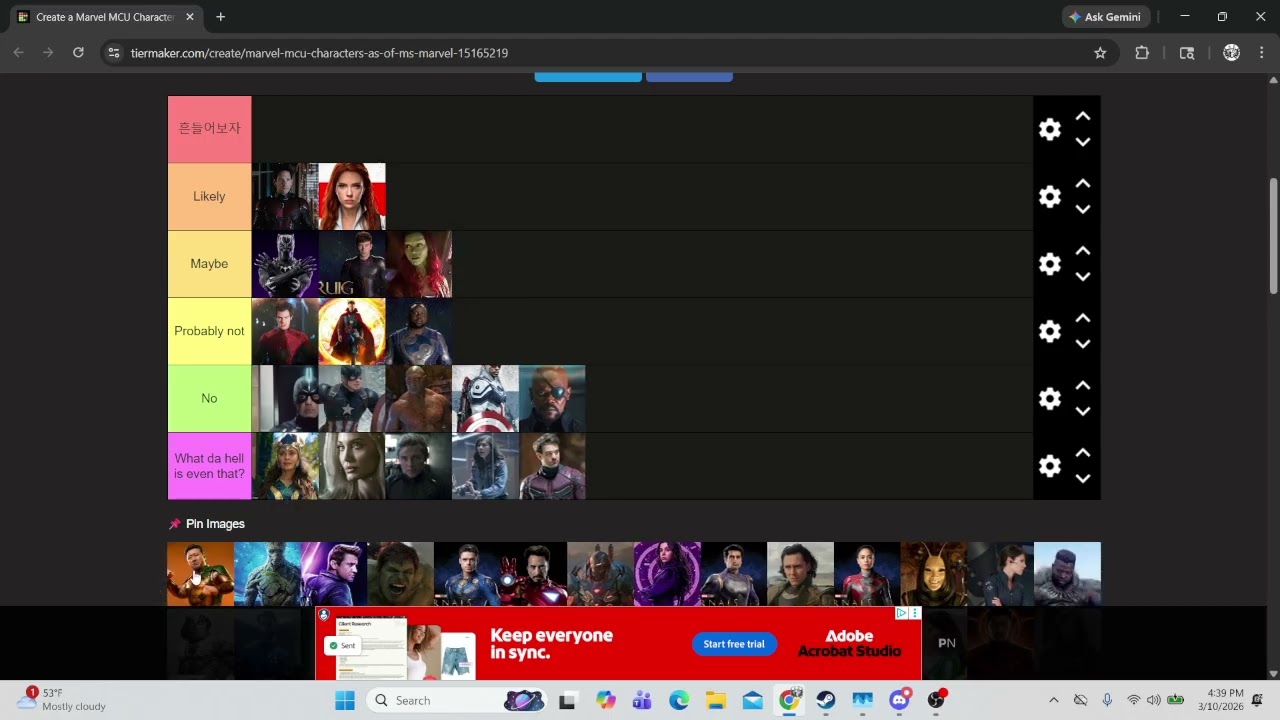Screen dimensions: 1280x720
Task: Pick Mantis image from the image pool
Action: coord(934,574)
